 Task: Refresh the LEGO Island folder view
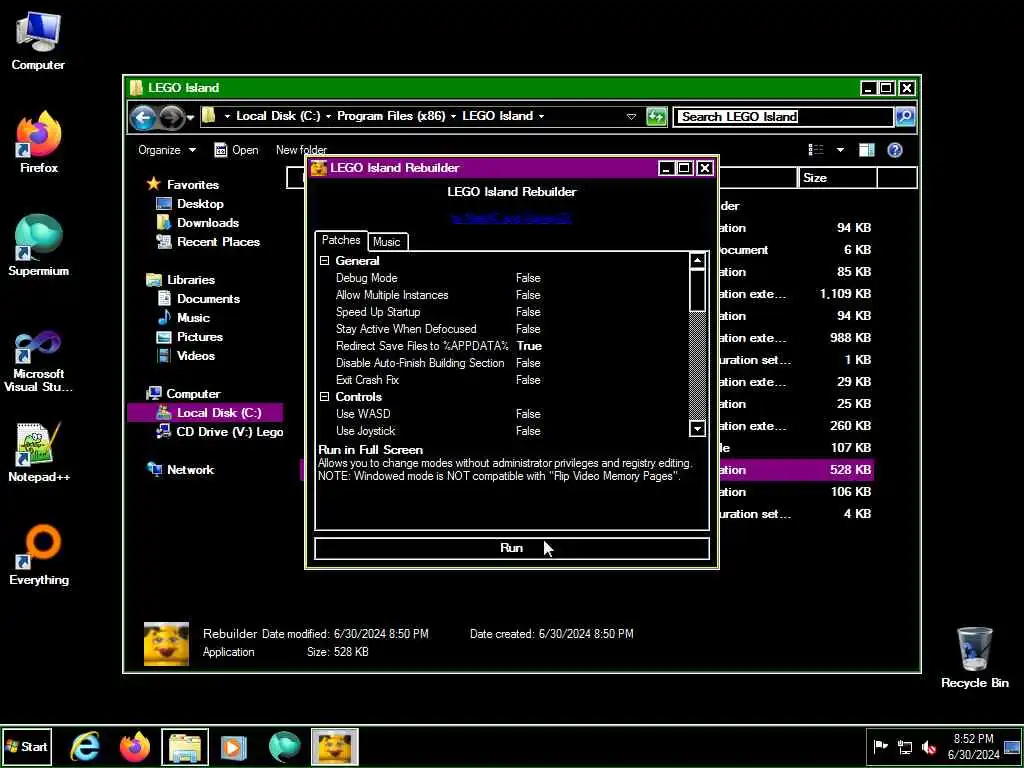(x=656, y=117)
